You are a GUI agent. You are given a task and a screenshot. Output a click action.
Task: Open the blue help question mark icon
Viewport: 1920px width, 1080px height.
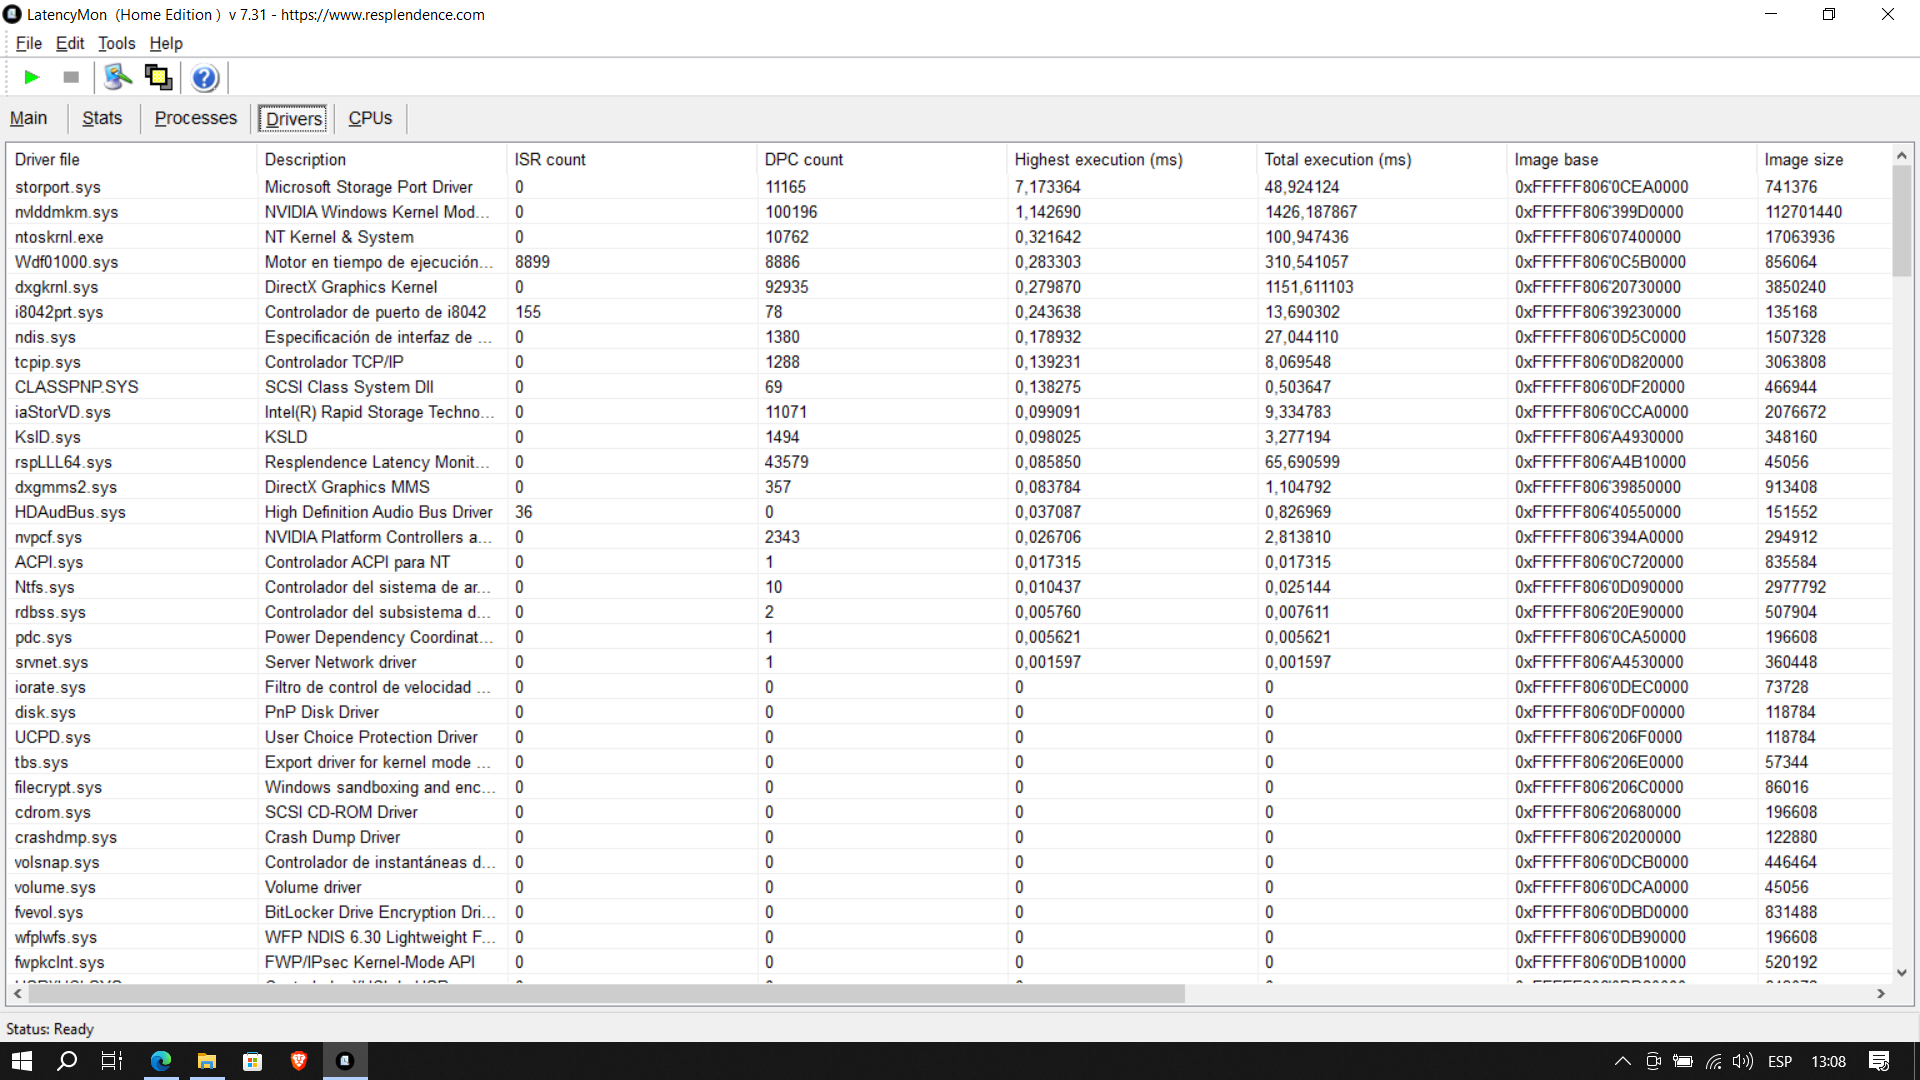click(205, 77)
